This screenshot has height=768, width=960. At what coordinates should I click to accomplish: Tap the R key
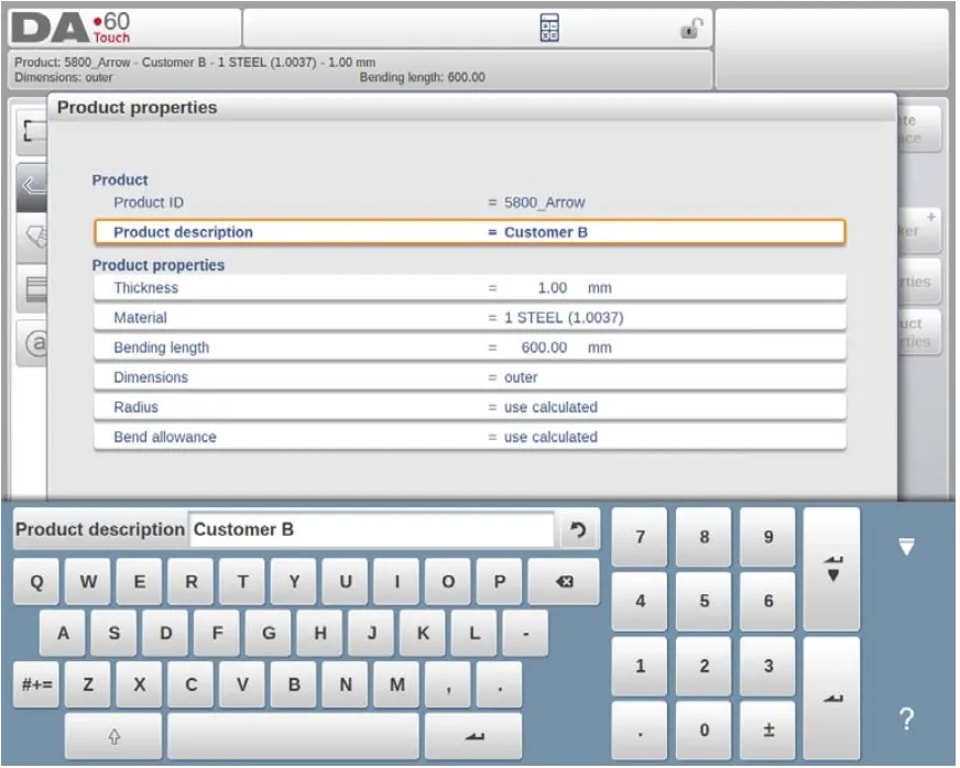[191, 582]
